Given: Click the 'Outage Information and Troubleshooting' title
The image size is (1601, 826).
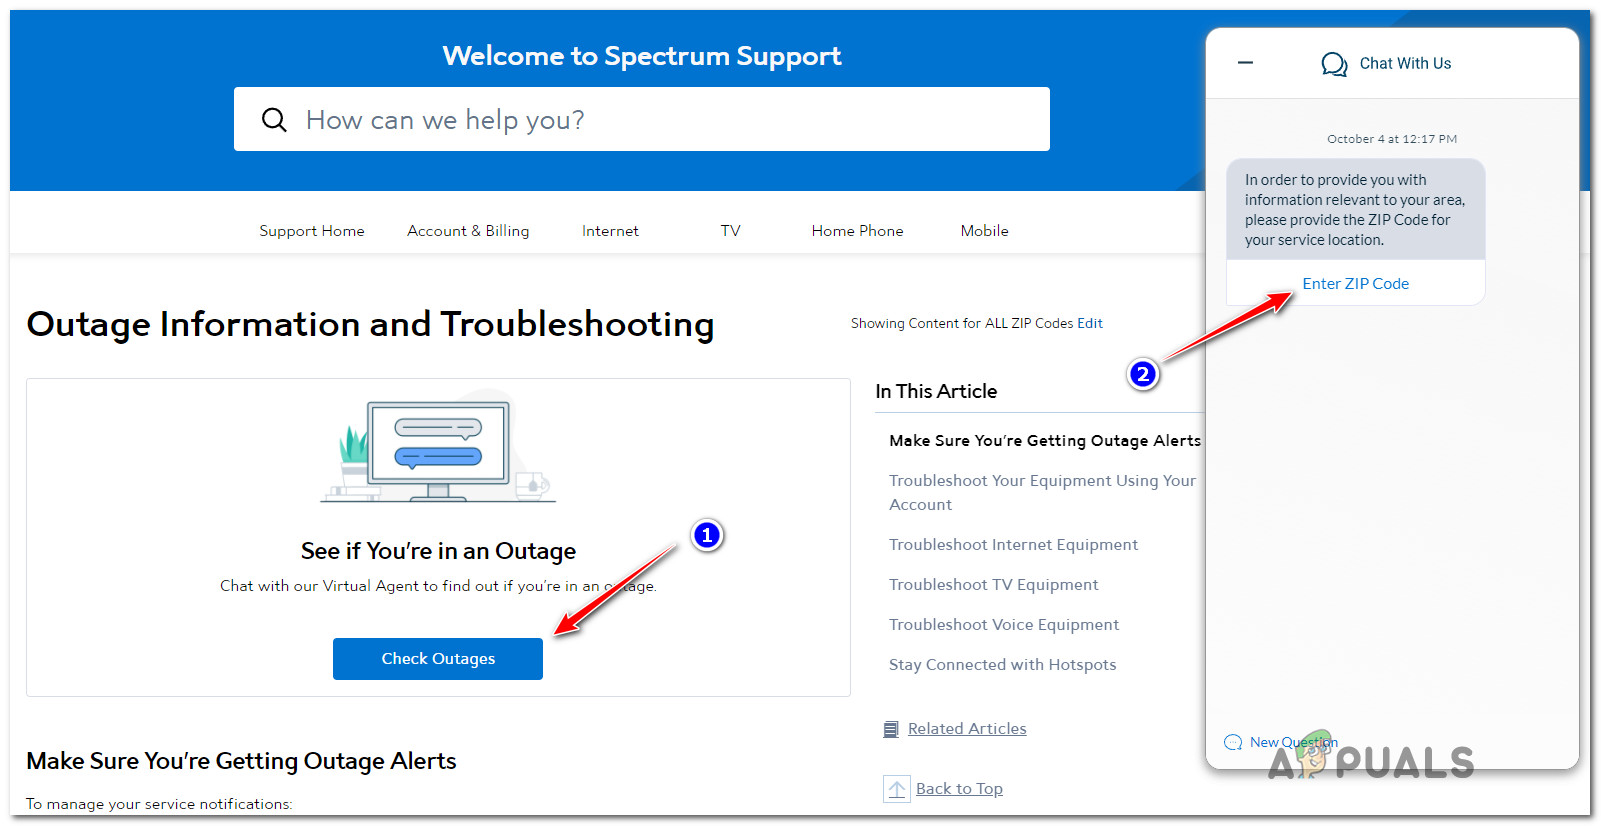Looking at the screenshot, I should (x=370, y=325).
